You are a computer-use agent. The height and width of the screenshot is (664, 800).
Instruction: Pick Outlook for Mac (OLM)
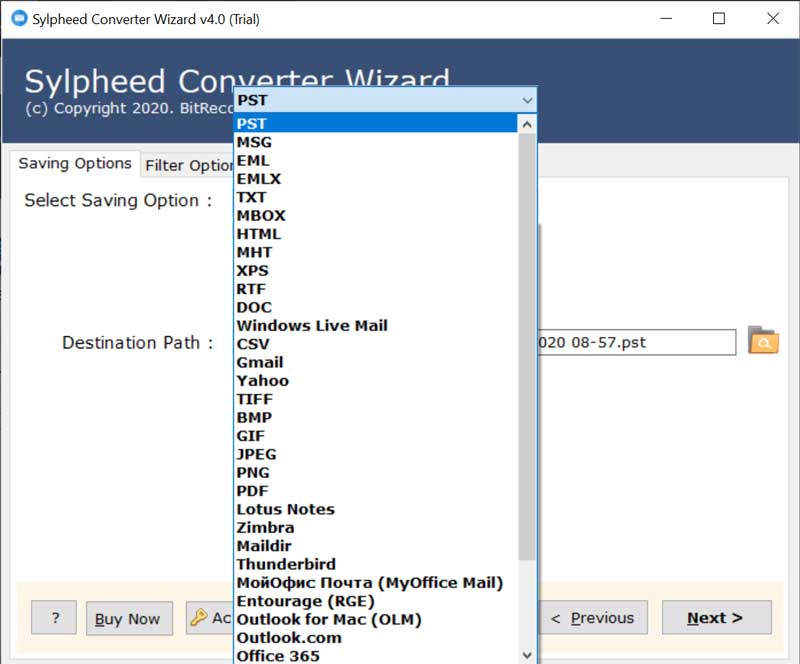click(376, 620)
